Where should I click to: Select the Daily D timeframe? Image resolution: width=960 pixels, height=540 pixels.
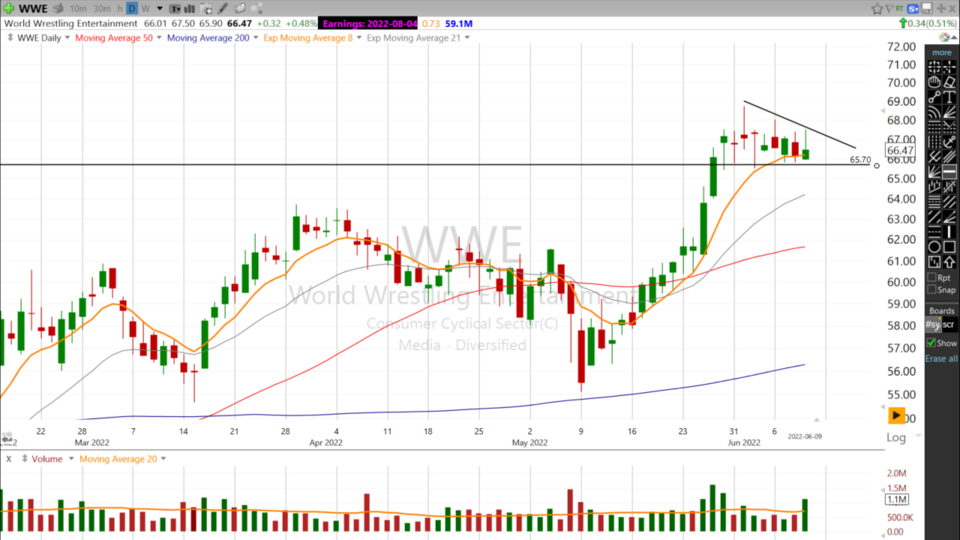(132, 9)
